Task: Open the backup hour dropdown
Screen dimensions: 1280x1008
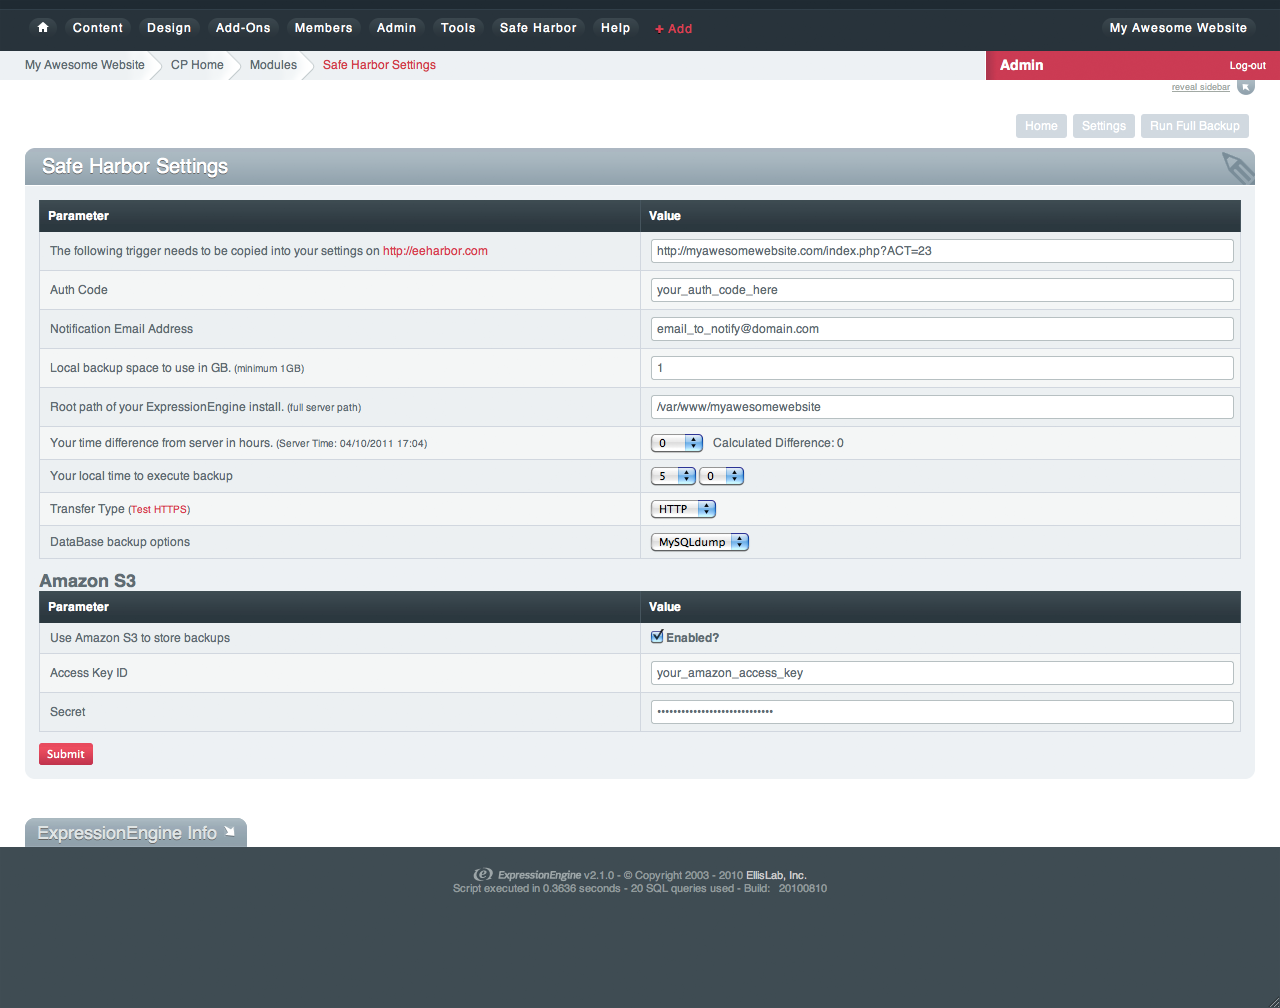Action: pyautogui.click(x=673, y=476)
